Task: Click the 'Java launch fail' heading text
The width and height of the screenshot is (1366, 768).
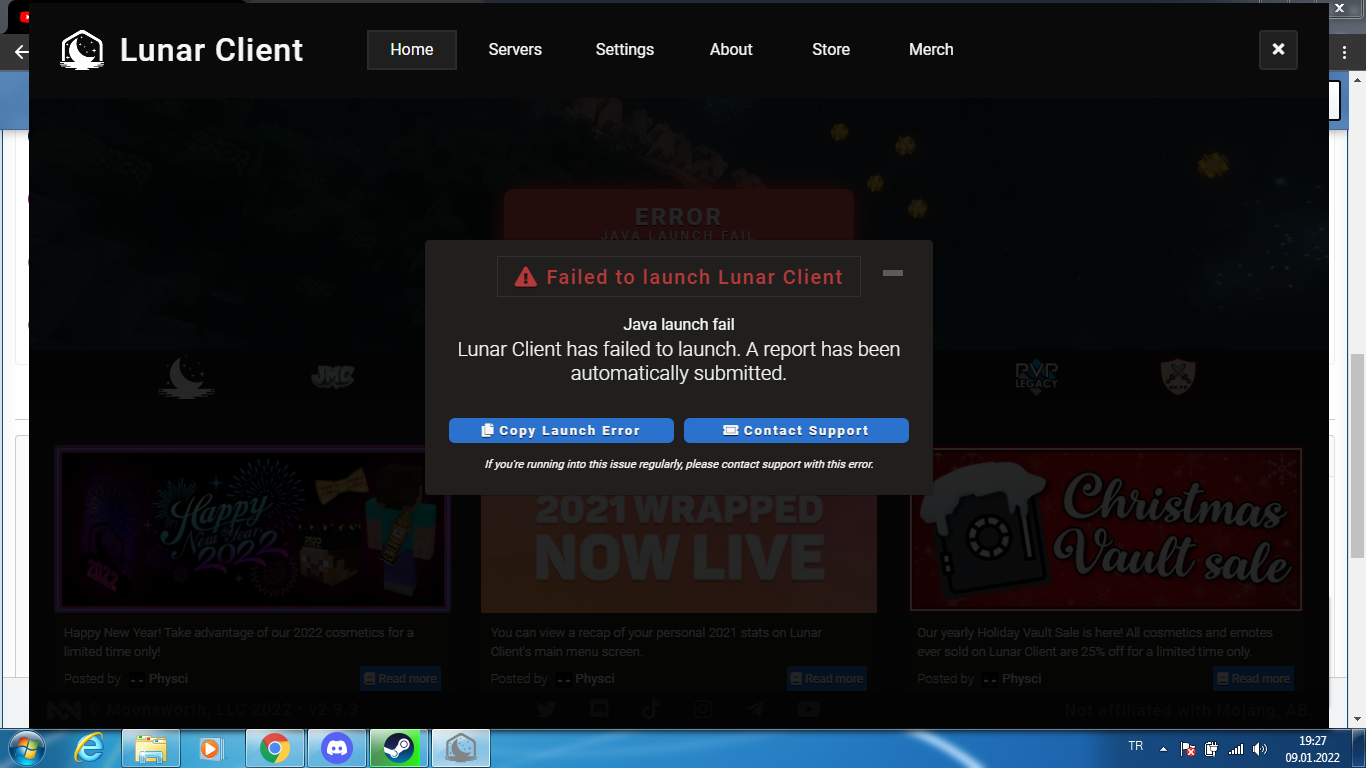Action: 679,324
